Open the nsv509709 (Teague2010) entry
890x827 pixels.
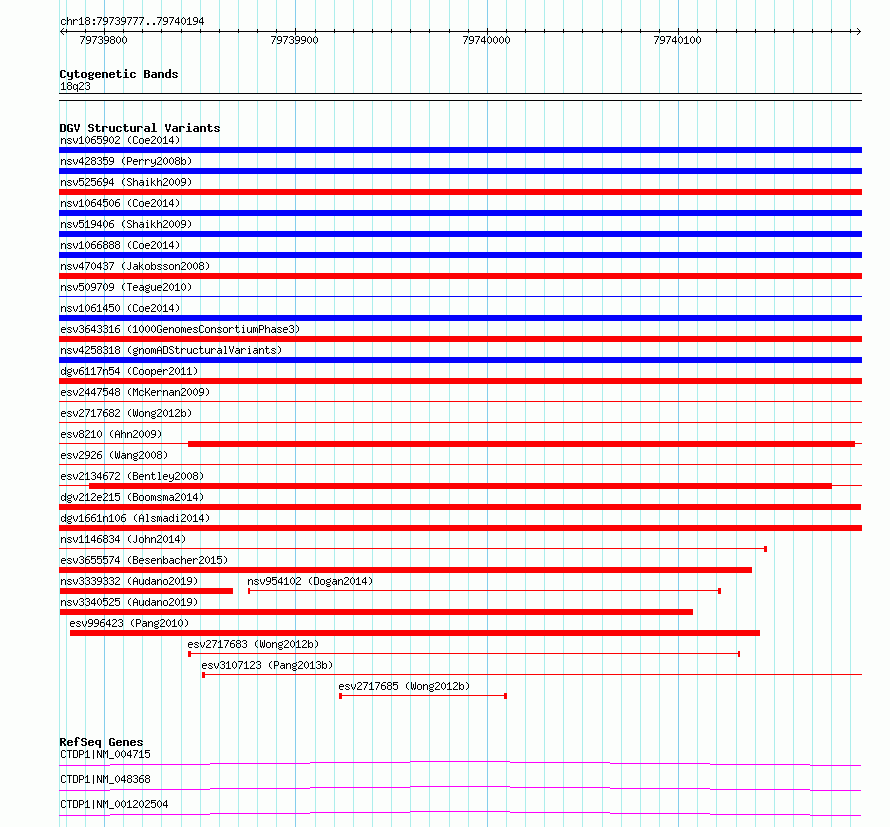click(x=126, y=287)
